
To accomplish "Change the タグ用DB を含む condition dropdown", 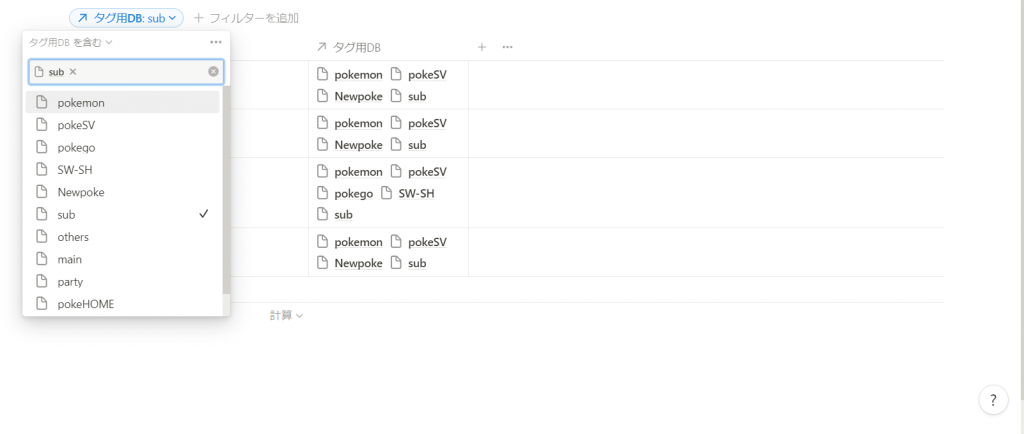I will [x=71, y=42].
